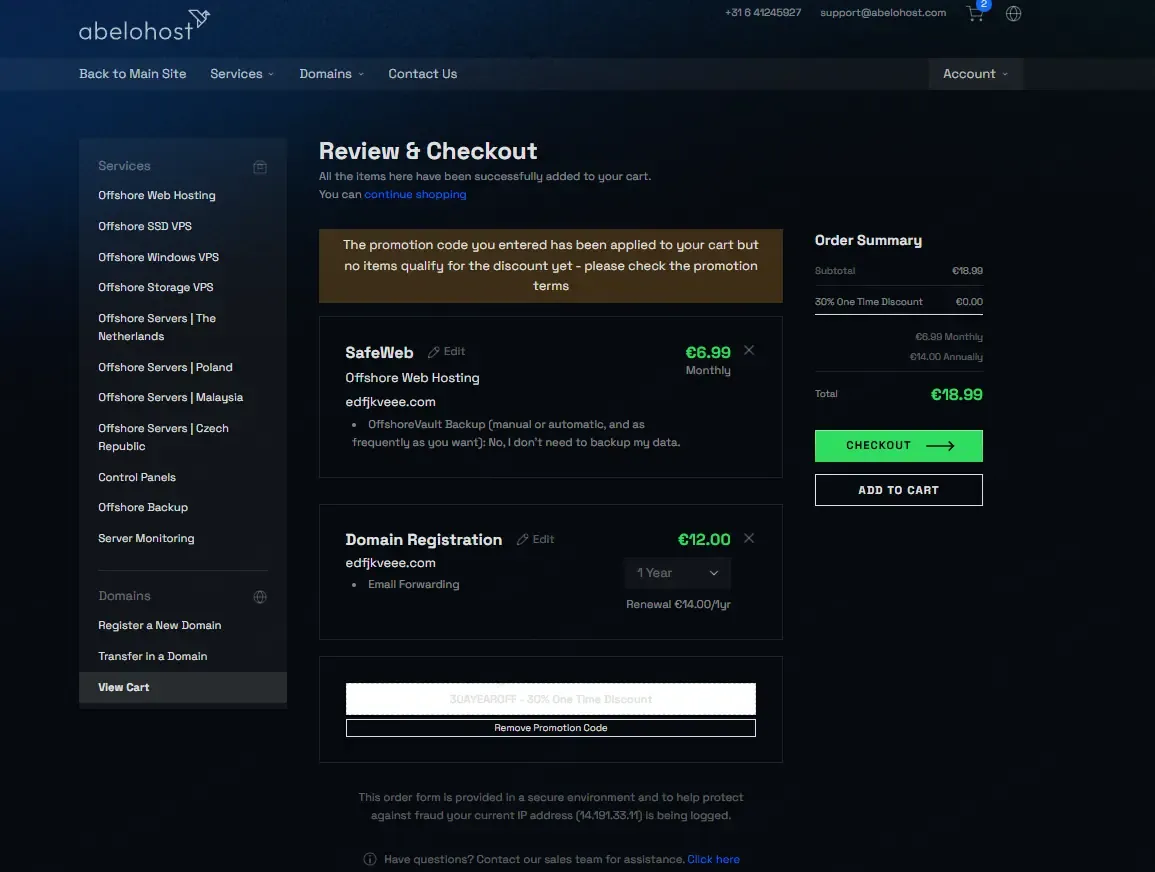Select Transfer in a Domain
Image resolution: width=1155 pixels, height=872 pixels.
pos(152,656)
